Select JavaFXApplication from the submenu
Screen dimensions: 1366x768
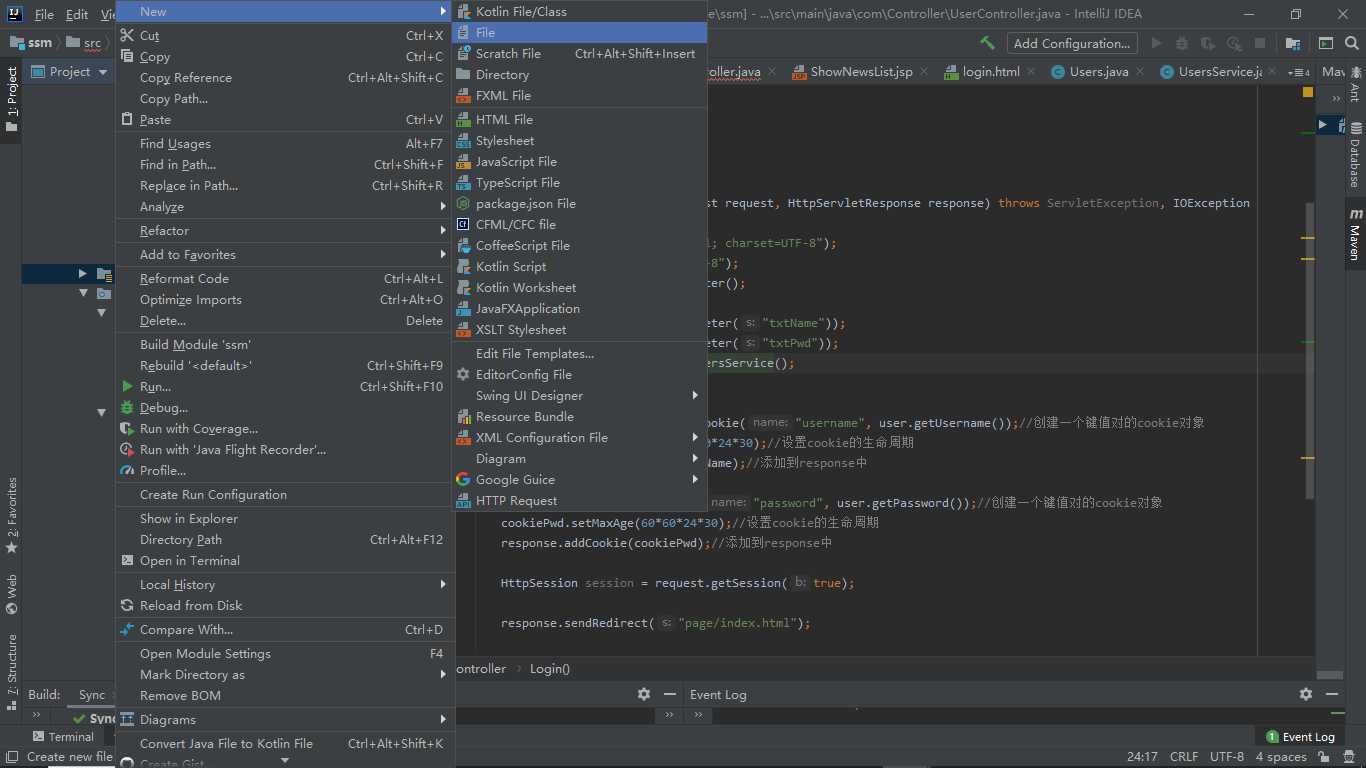[x=579, y=308]
